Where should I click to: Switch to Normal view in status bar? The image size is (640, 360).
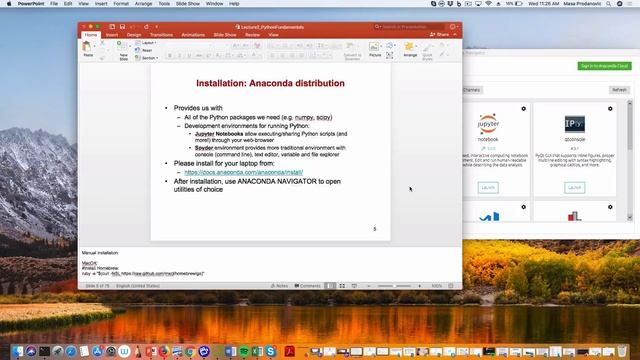pos(330,286)
